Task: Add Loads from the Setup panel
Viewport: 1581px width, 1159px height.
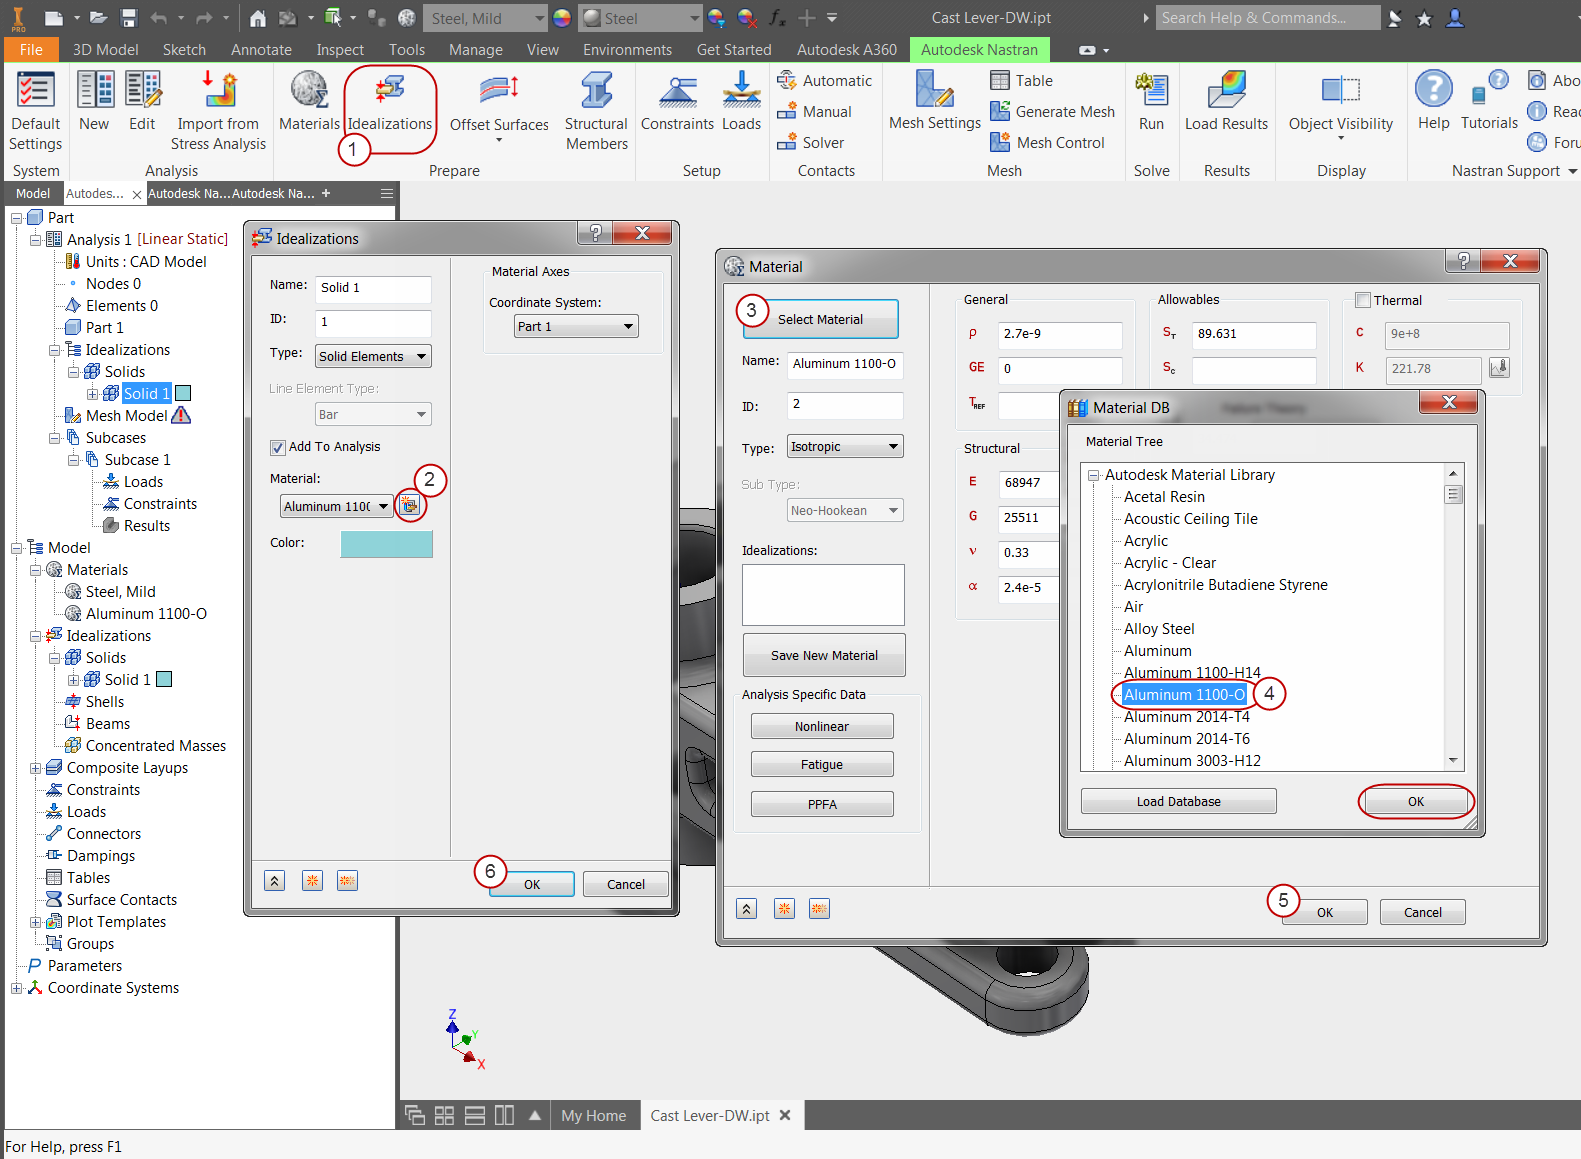Action: click(x=741, y=101)
